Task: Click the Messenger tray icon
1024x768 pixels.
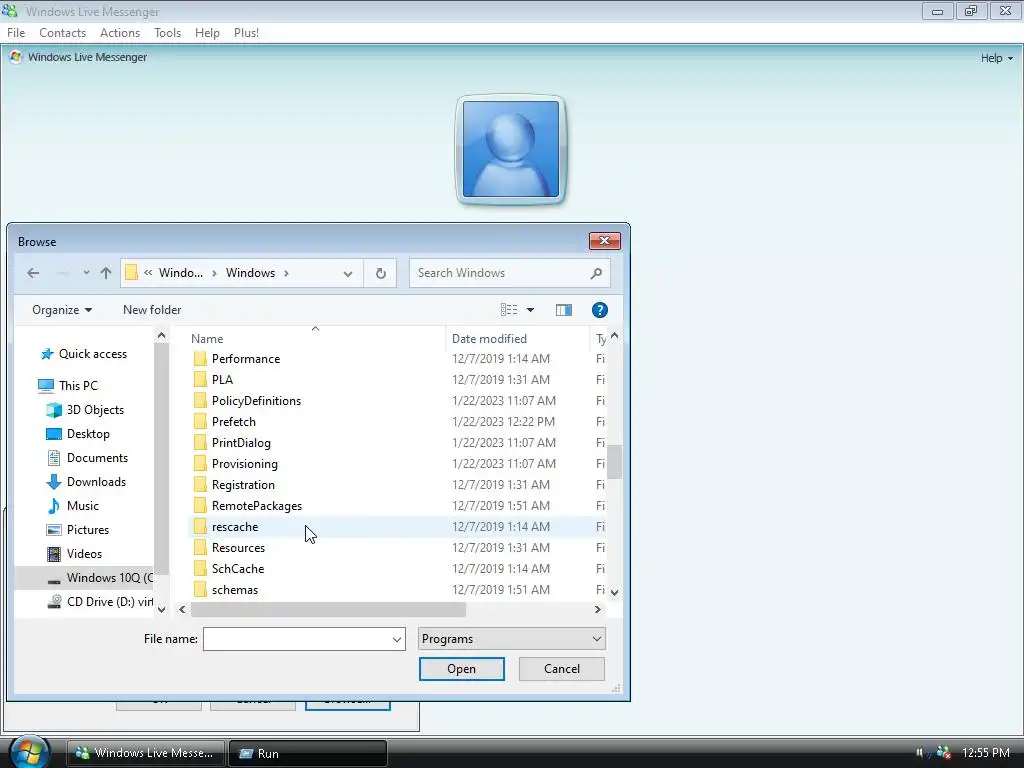Action: (943, 753)
